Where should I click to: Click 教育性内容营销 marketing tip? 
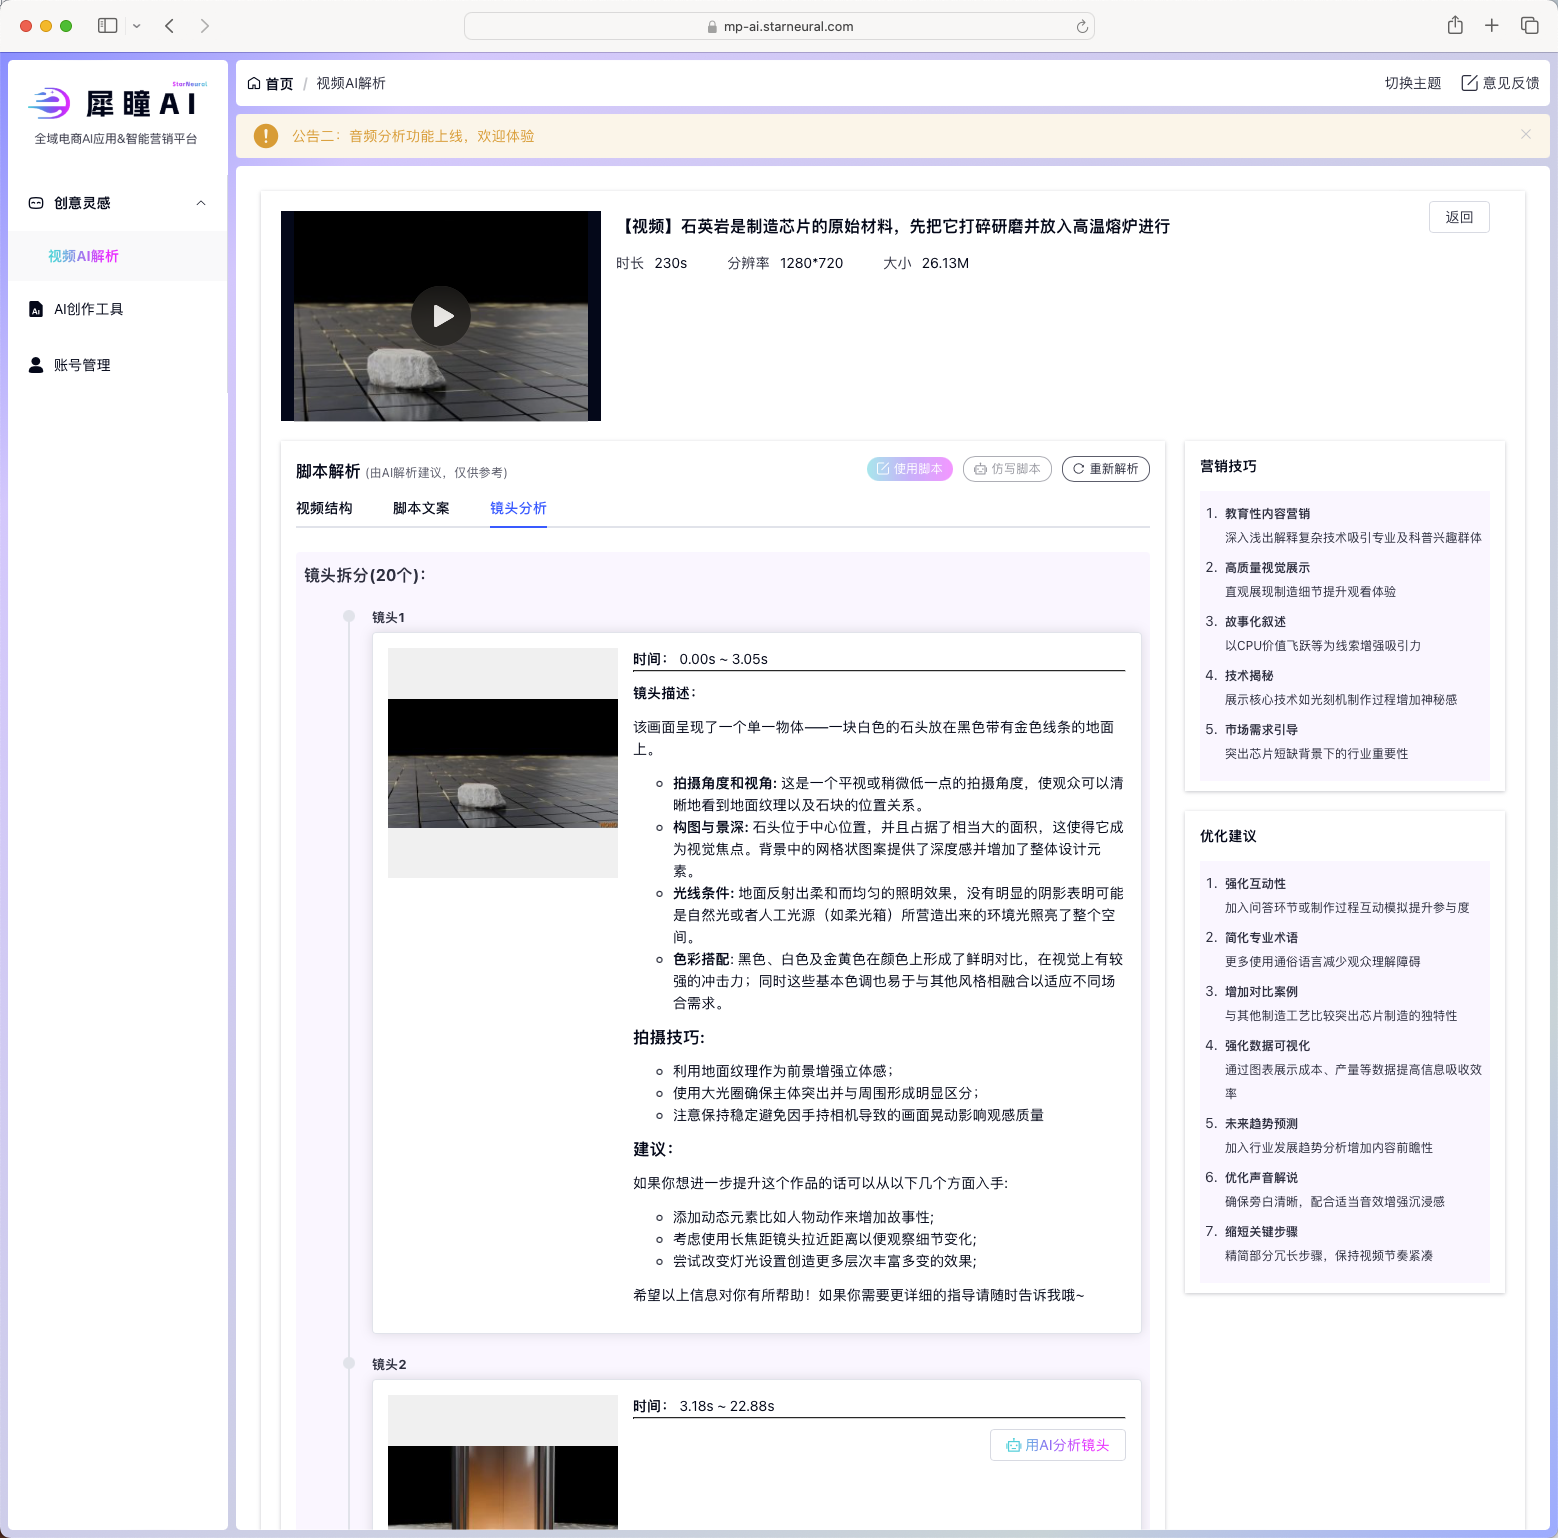coord(1267,513)
